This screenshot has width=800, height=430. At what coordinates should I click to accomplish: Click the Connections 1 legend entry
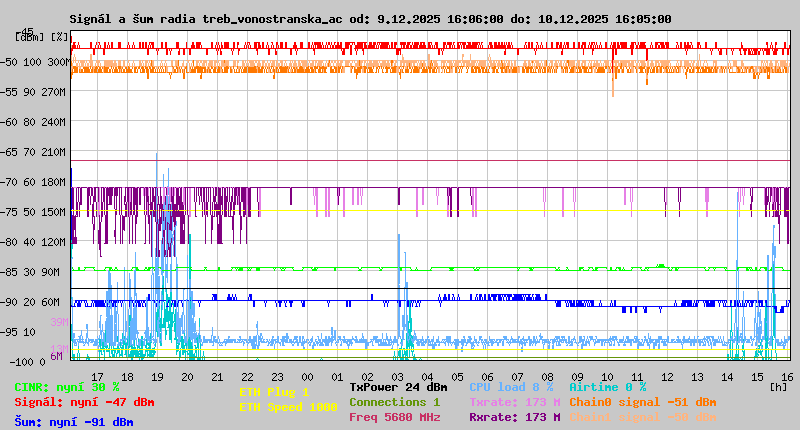pyautogui.click(x=394, y=402)
